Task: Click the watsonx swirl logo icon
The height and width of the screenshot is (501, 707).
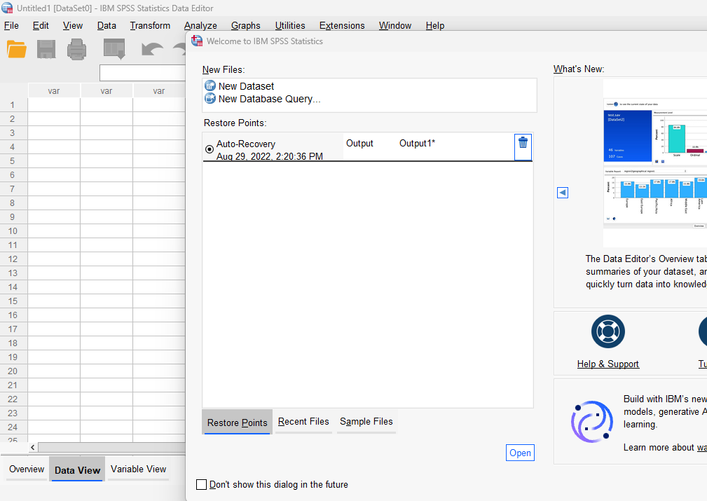Action: (592, 422)
